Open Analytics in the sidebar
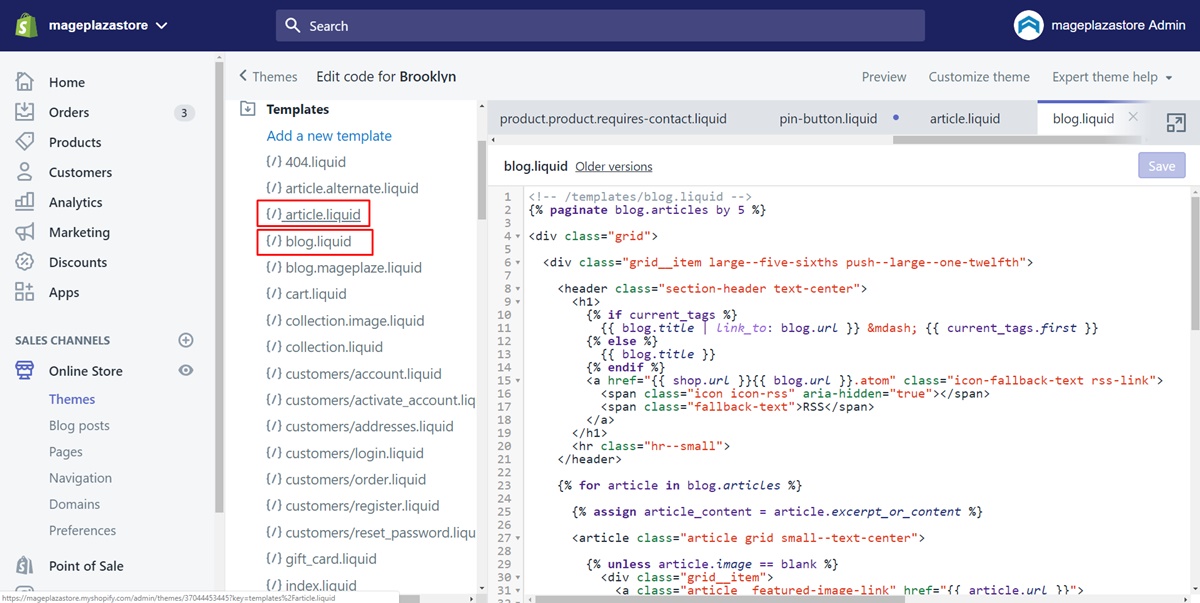Viewport: 1200px width, 603px height. pos(76,202)
